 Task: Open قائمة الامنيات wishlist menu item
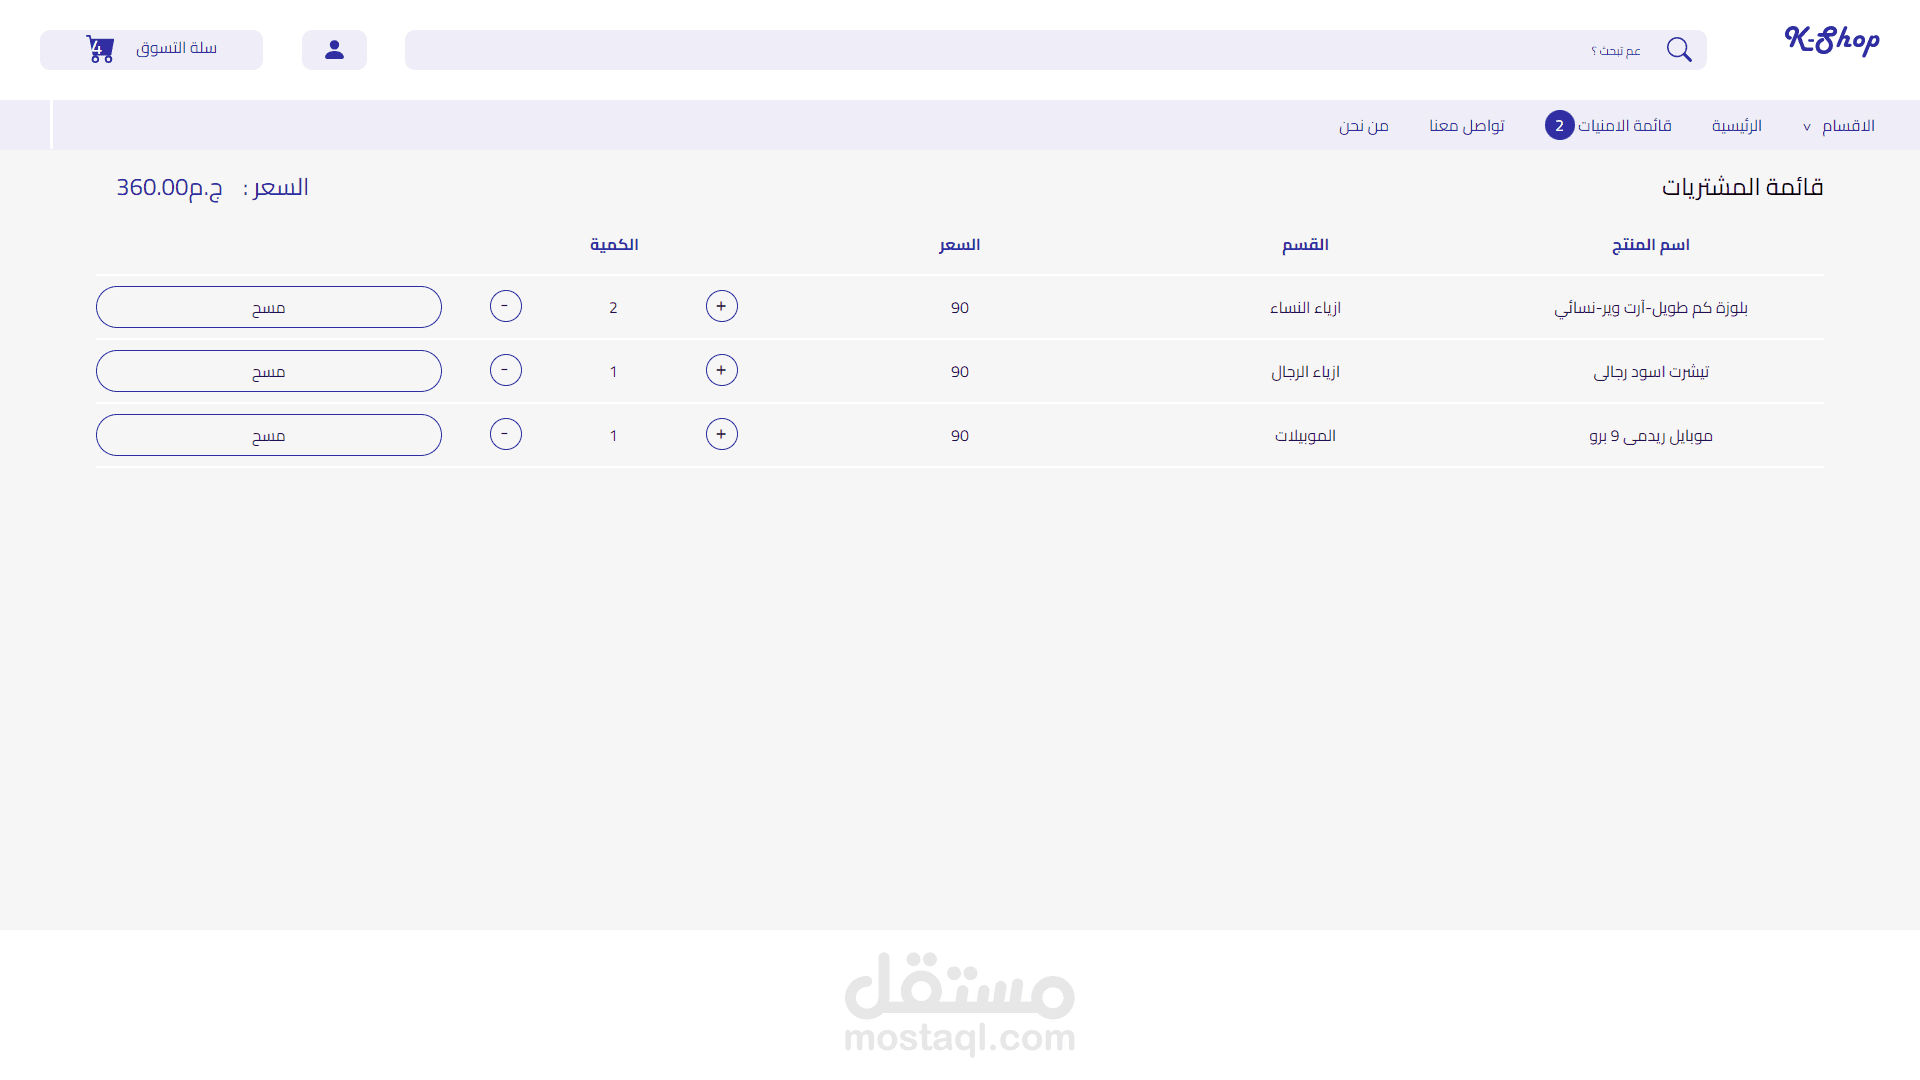[x=1624, y=126]
